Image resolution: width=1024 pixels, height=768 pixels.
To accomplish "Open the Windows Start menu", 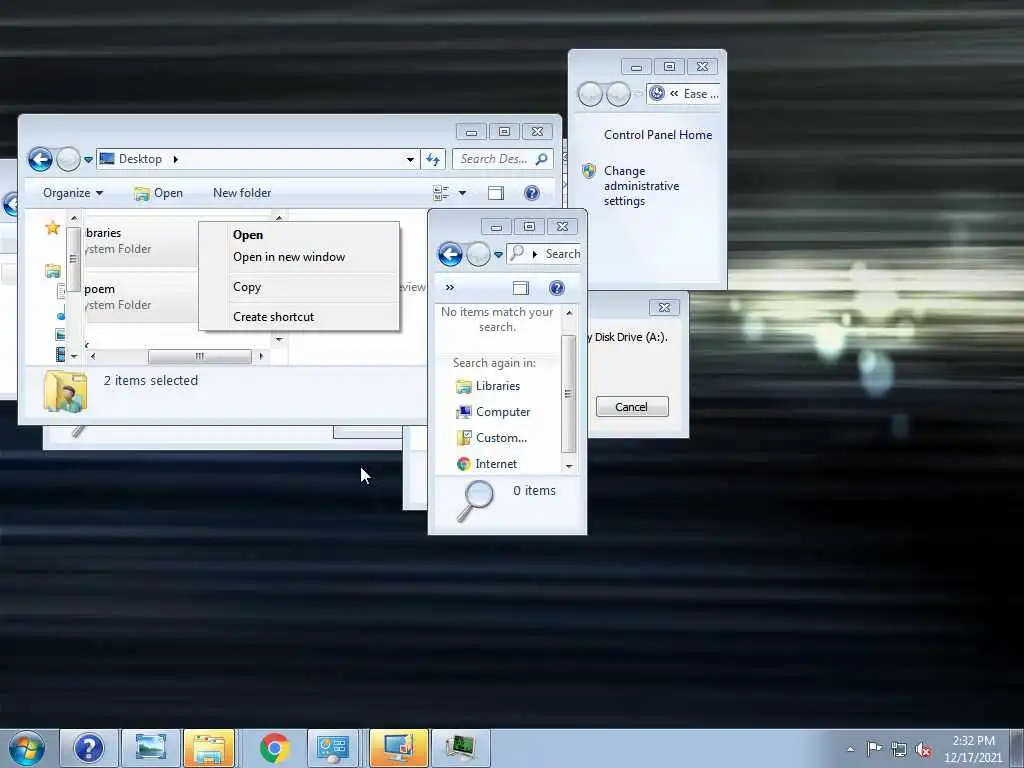I will (x=26, y=748).
